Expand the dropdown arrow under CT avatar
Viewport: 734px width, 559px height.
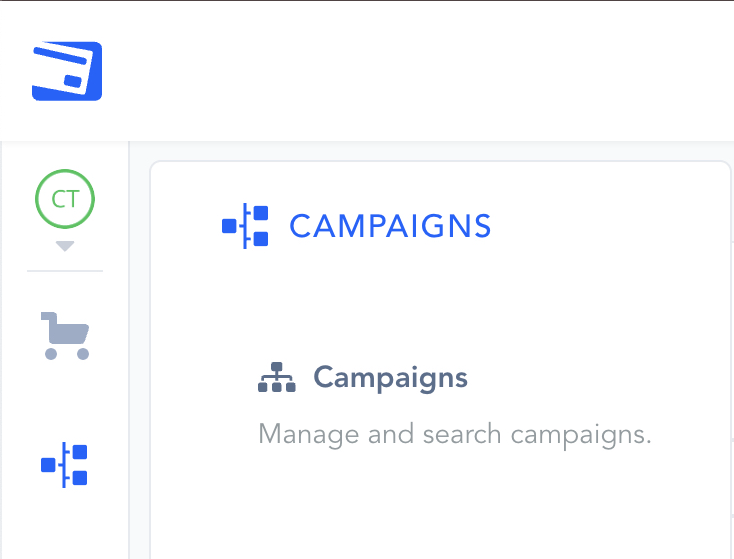pos(65,246)
